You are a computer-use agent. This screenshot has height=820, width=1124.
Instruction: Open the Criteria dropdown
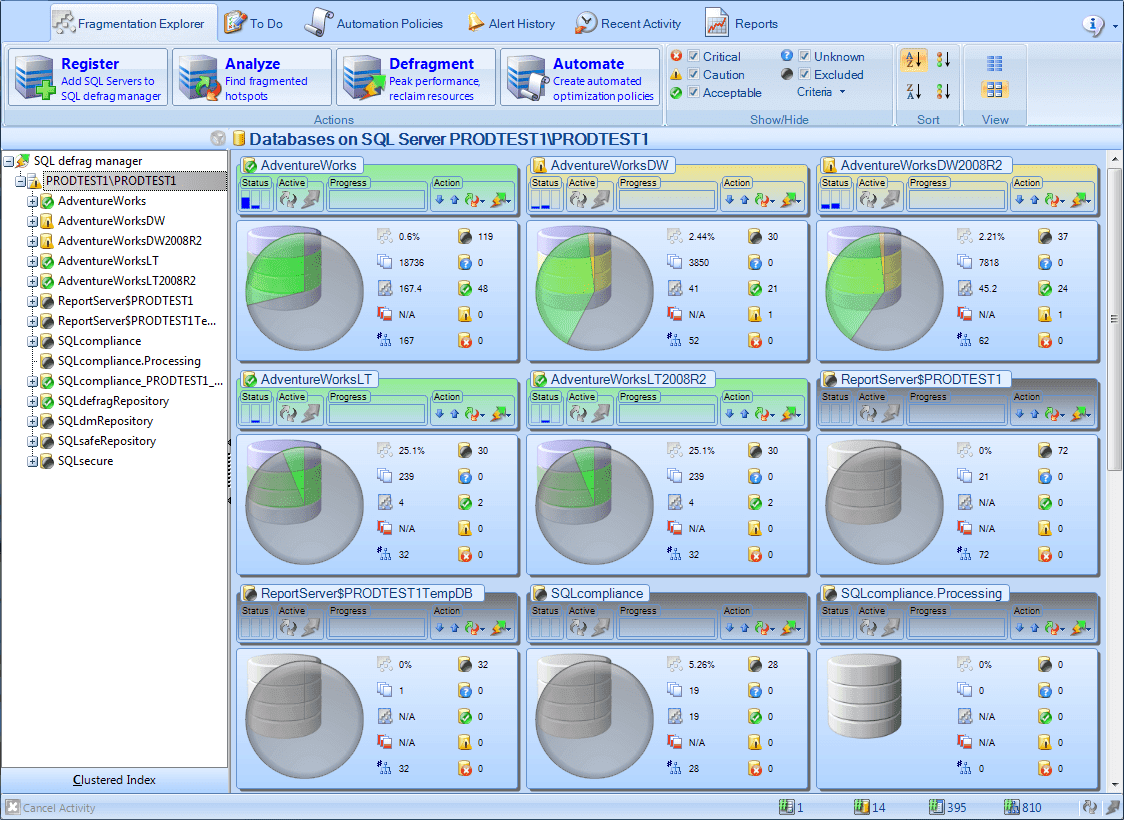821,92
